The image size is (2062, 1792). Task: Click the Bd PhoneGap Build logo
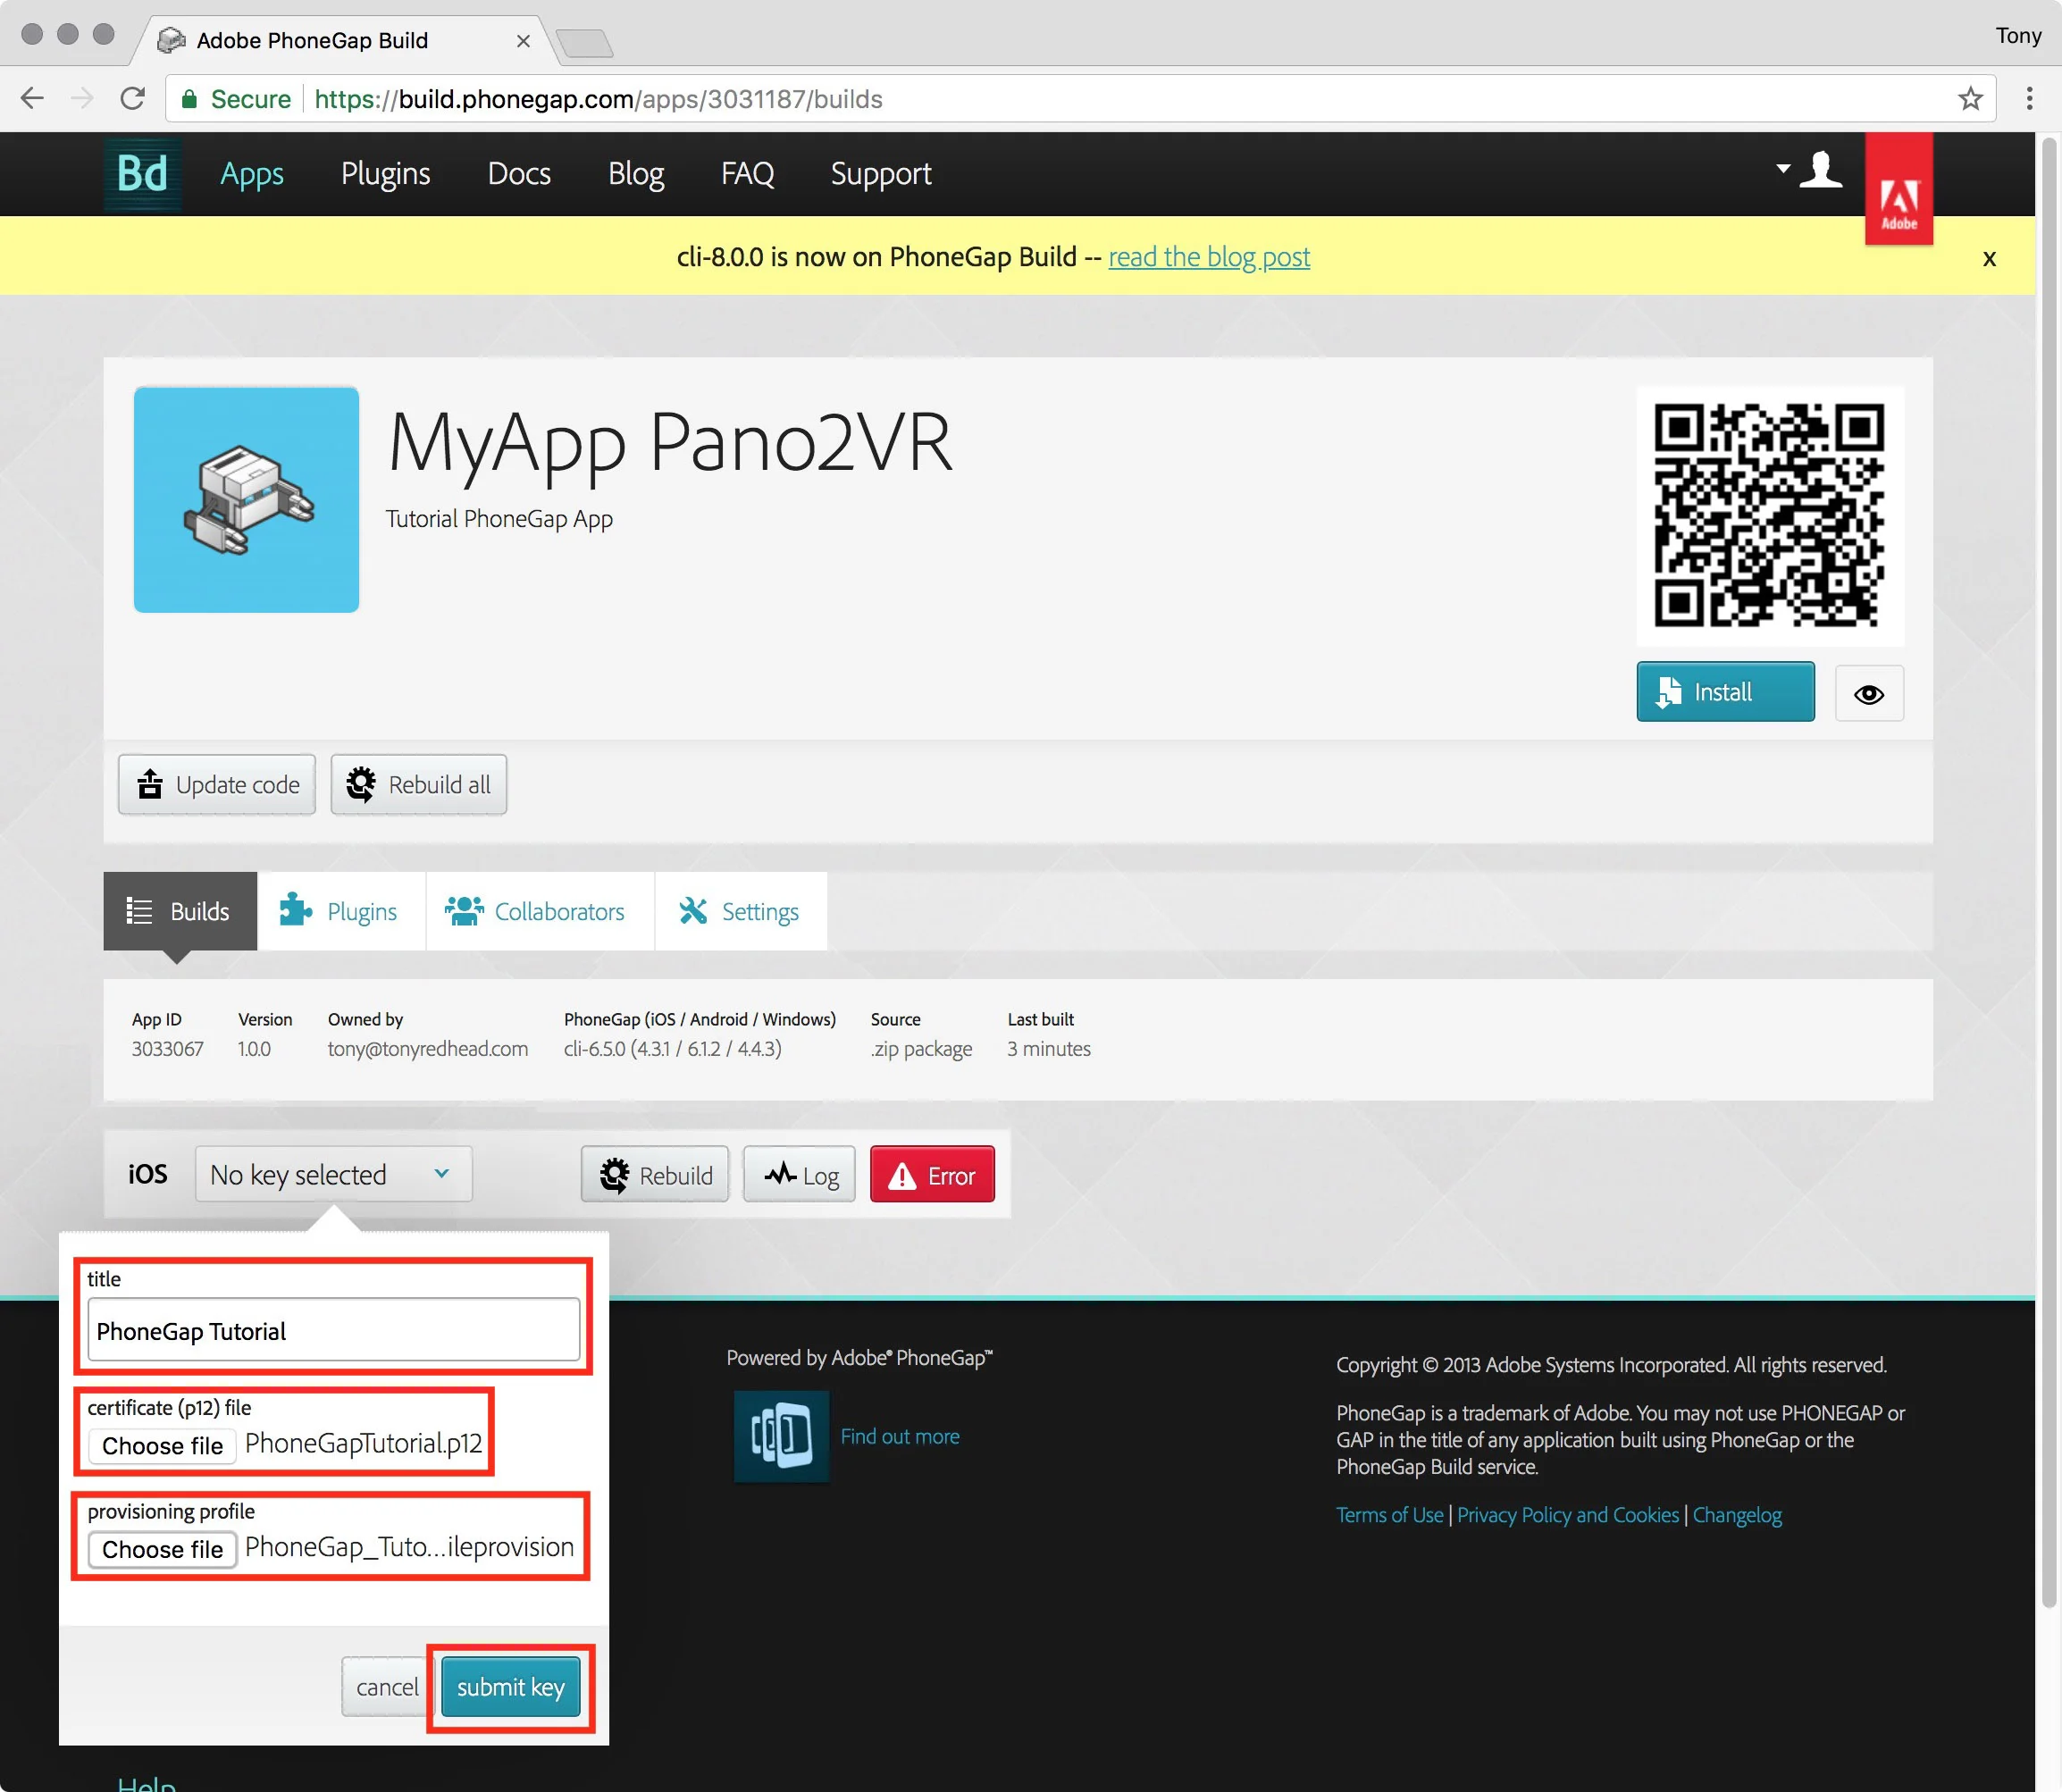coord(143,174)
